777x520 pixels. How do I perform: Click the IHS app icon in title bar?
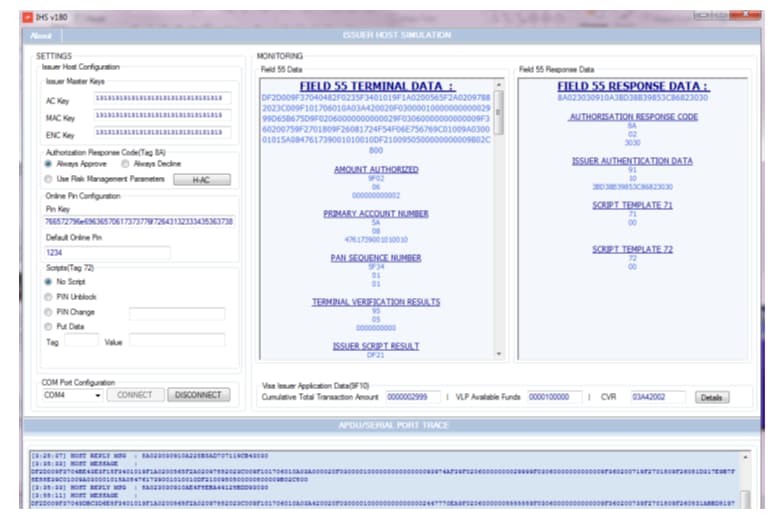click(27, 18)
